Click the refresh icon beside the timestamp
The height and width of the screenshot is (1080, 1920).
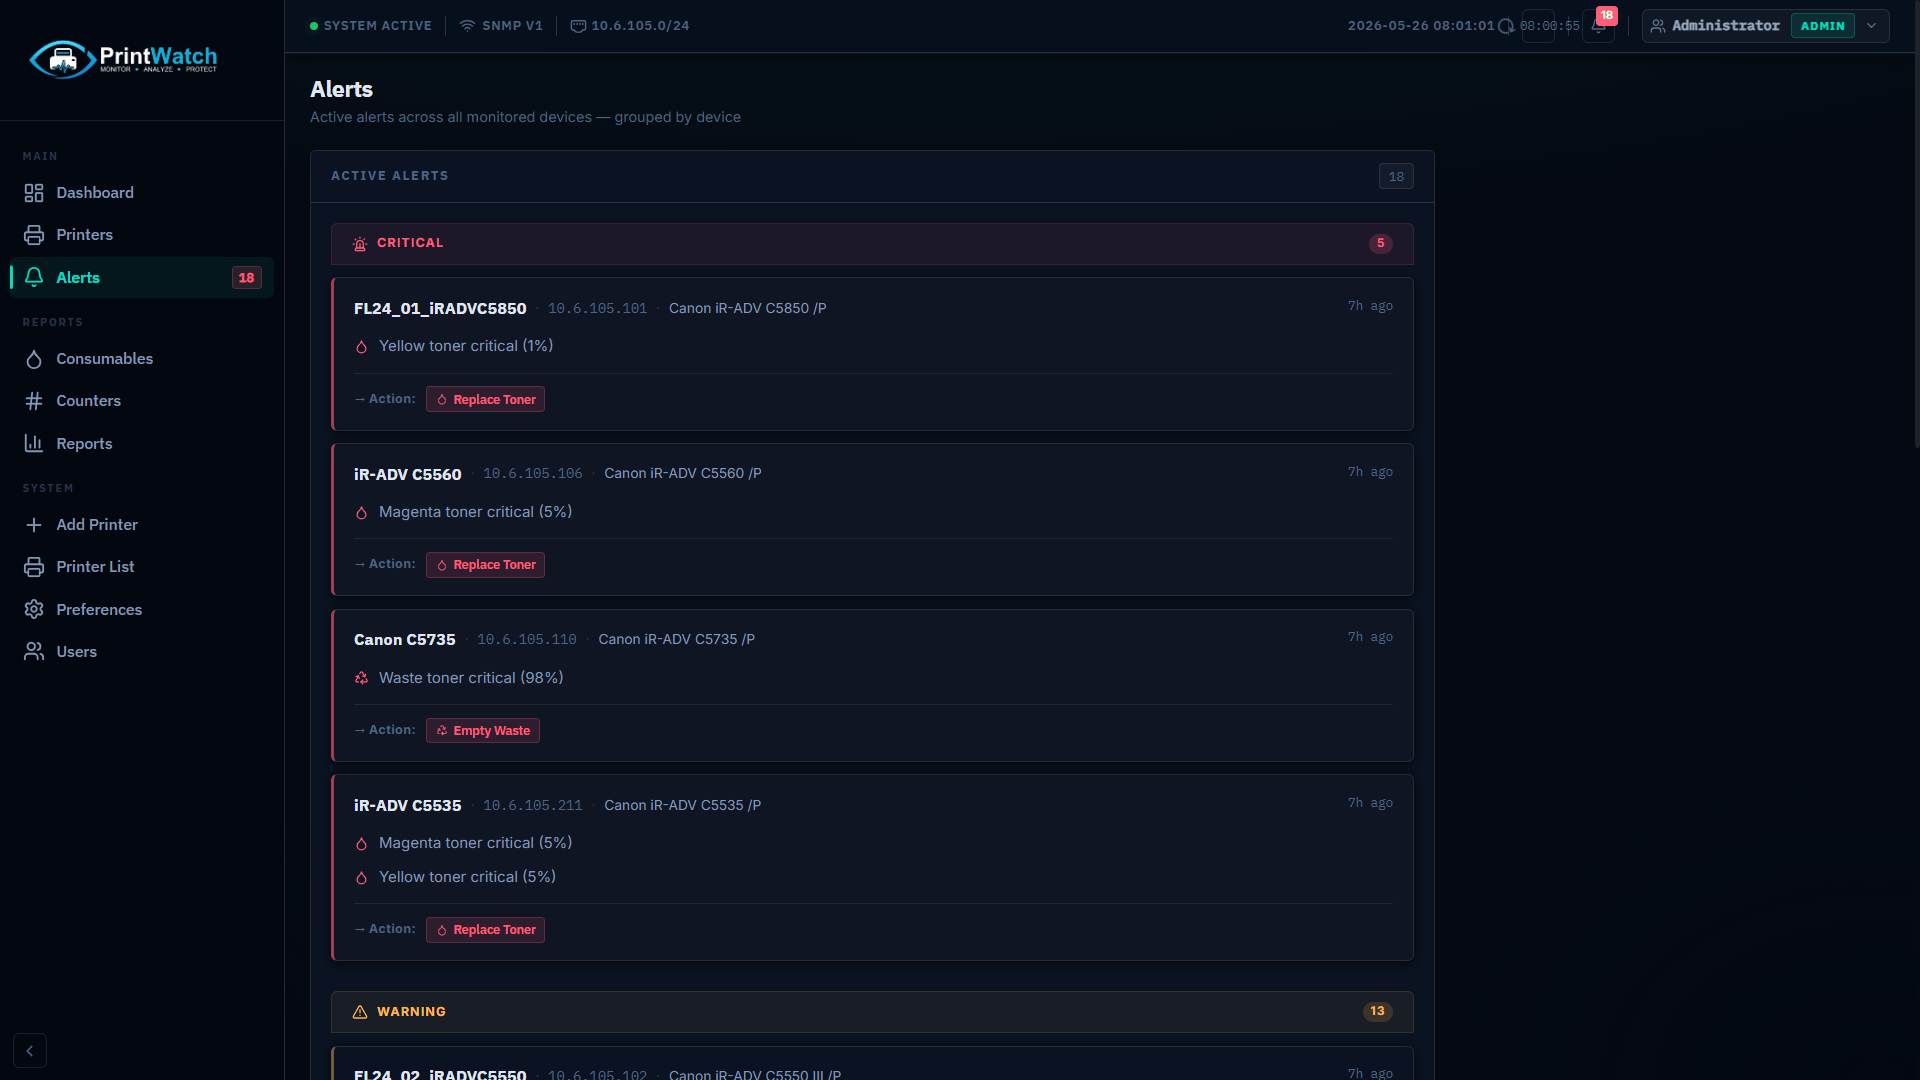(x=1506, y=26)
